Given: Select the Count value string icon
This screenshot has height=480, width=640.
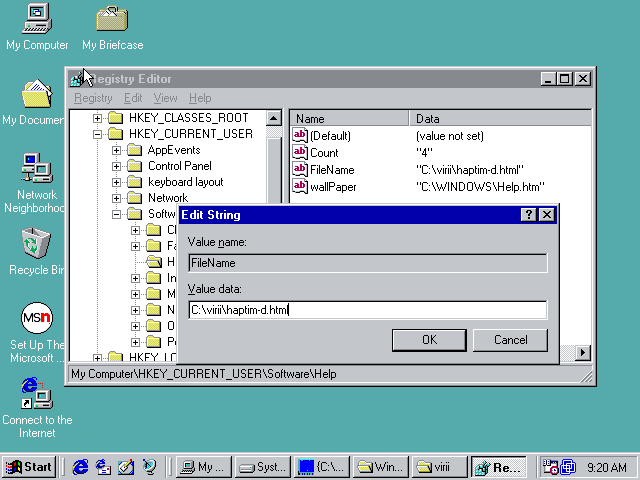Looking at the screenshot, I should point(300,152).
